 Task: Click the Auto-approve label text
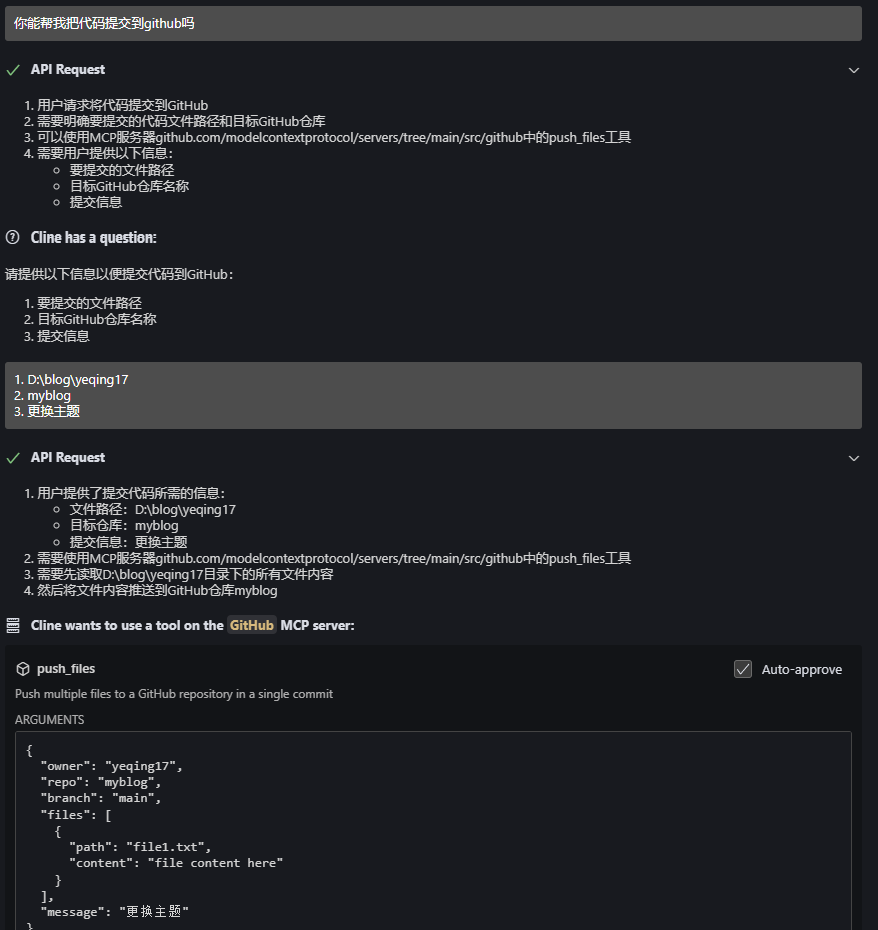tap(801, 669)
